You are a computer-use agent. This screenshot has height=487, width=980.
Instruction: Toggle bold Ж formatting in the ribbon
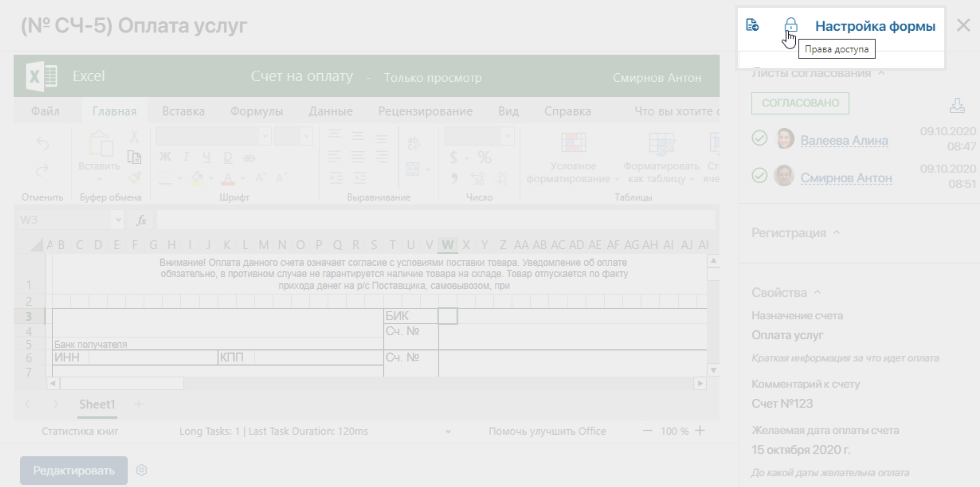pyautogui.click(x=165, y=158)
